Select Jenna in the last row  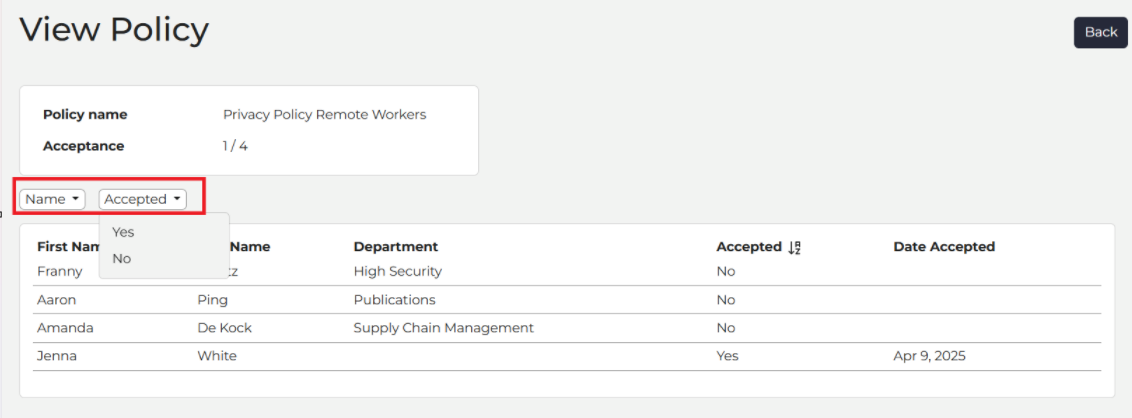point(58,356)
